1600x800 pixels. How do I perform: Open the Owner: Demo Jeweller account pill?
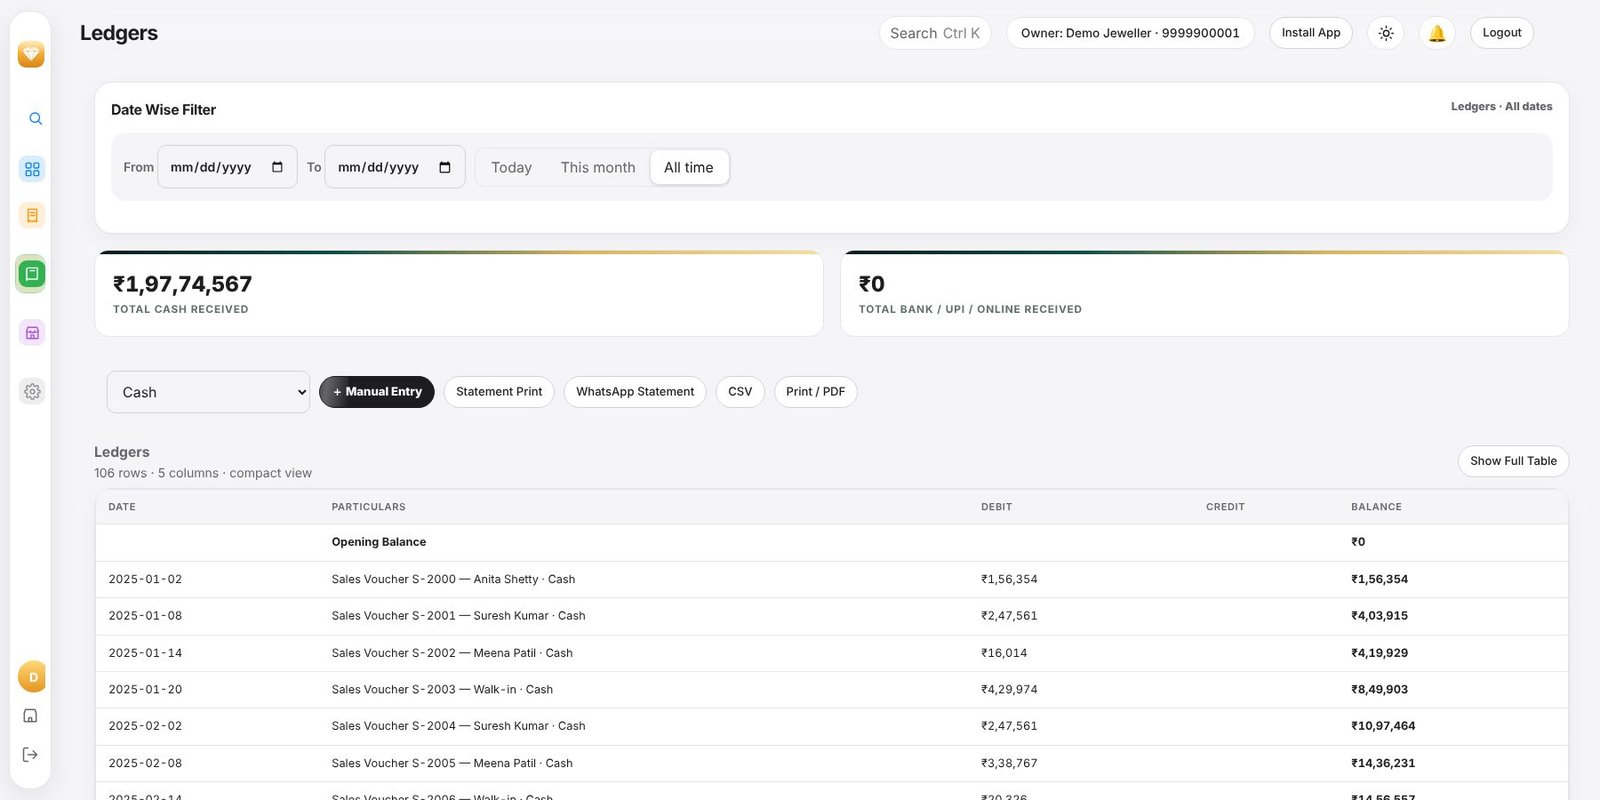tap(1130, 33)
